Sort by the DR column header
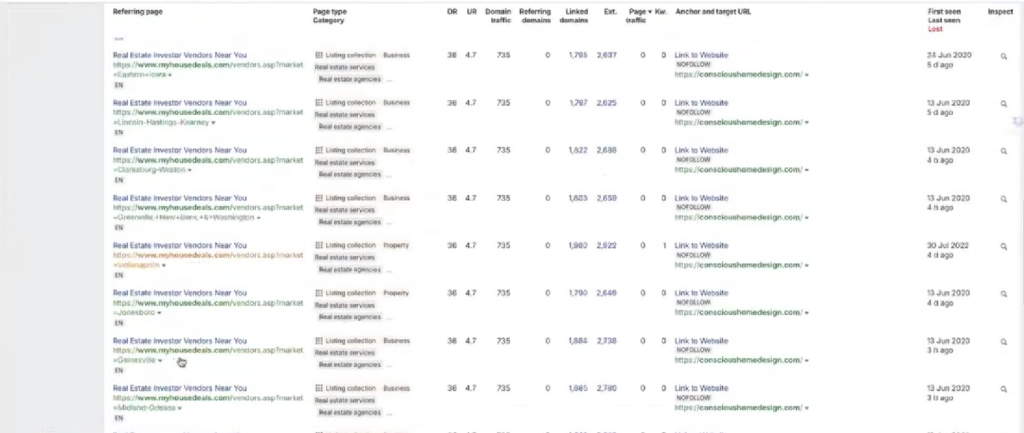 pyautogui.click(x=452, y=11)
